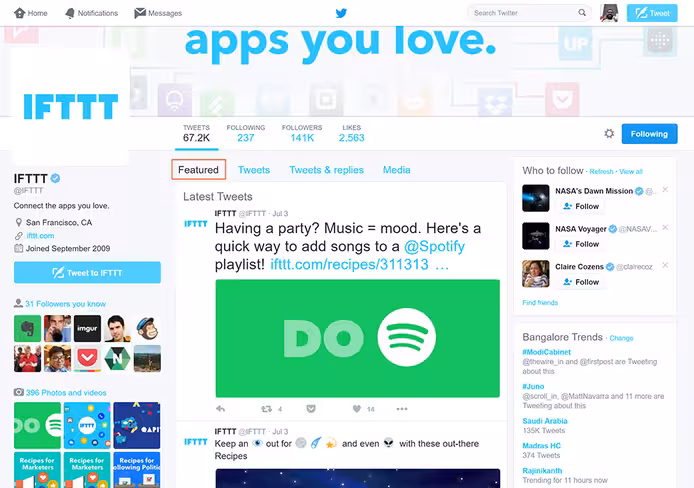The width and height of the screenshot is (694, 488).
Task: Open the Rajinikanth trend
Action: 542,471
